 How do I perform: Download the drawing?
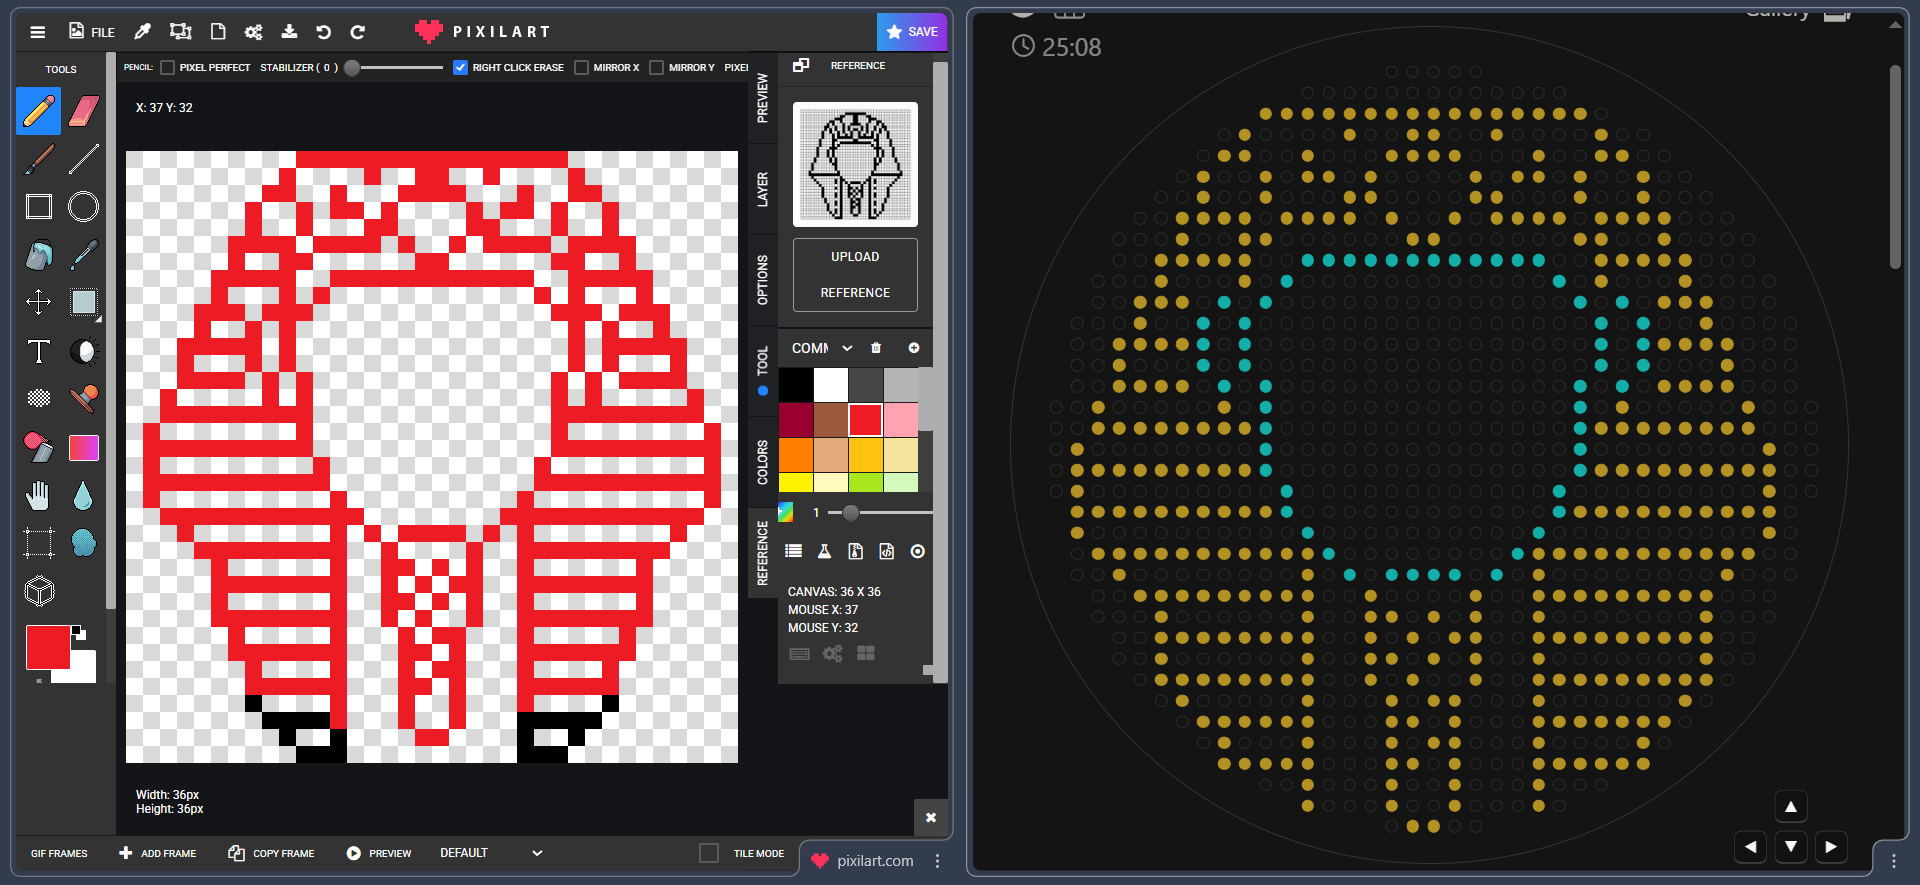289,32
